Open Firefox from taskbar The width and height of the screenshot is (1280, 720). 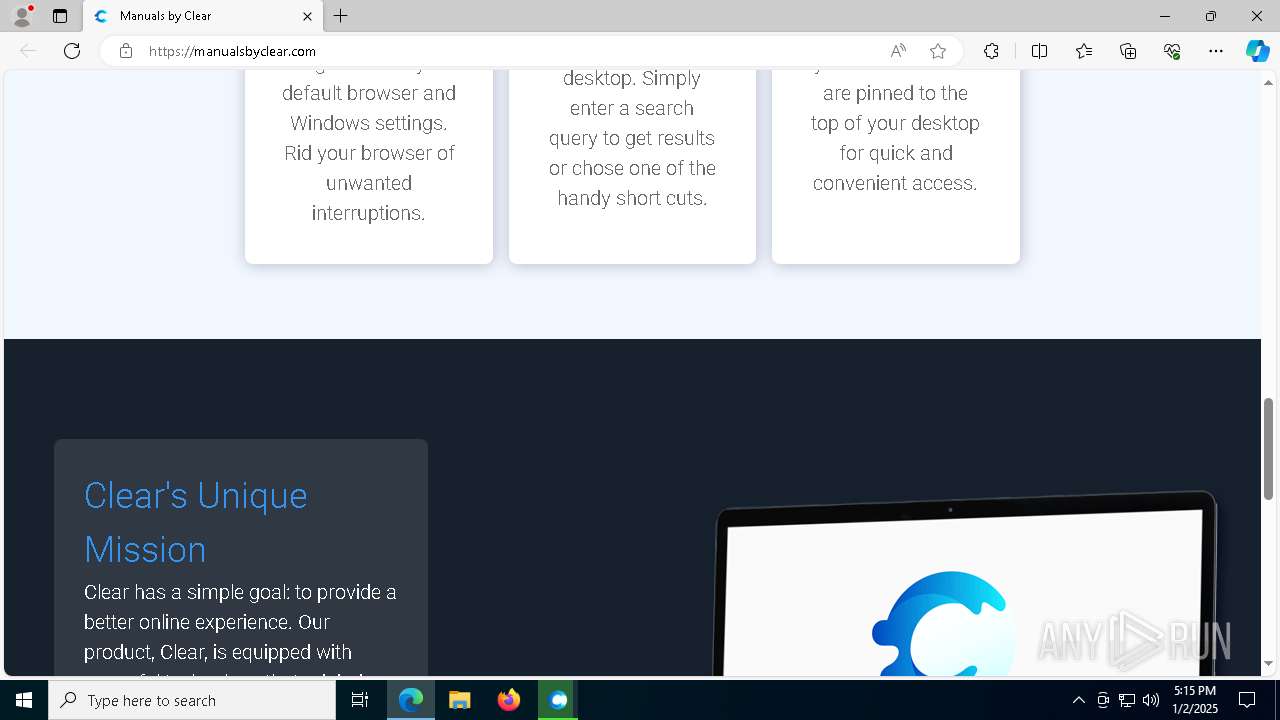[x=509, y=700]
